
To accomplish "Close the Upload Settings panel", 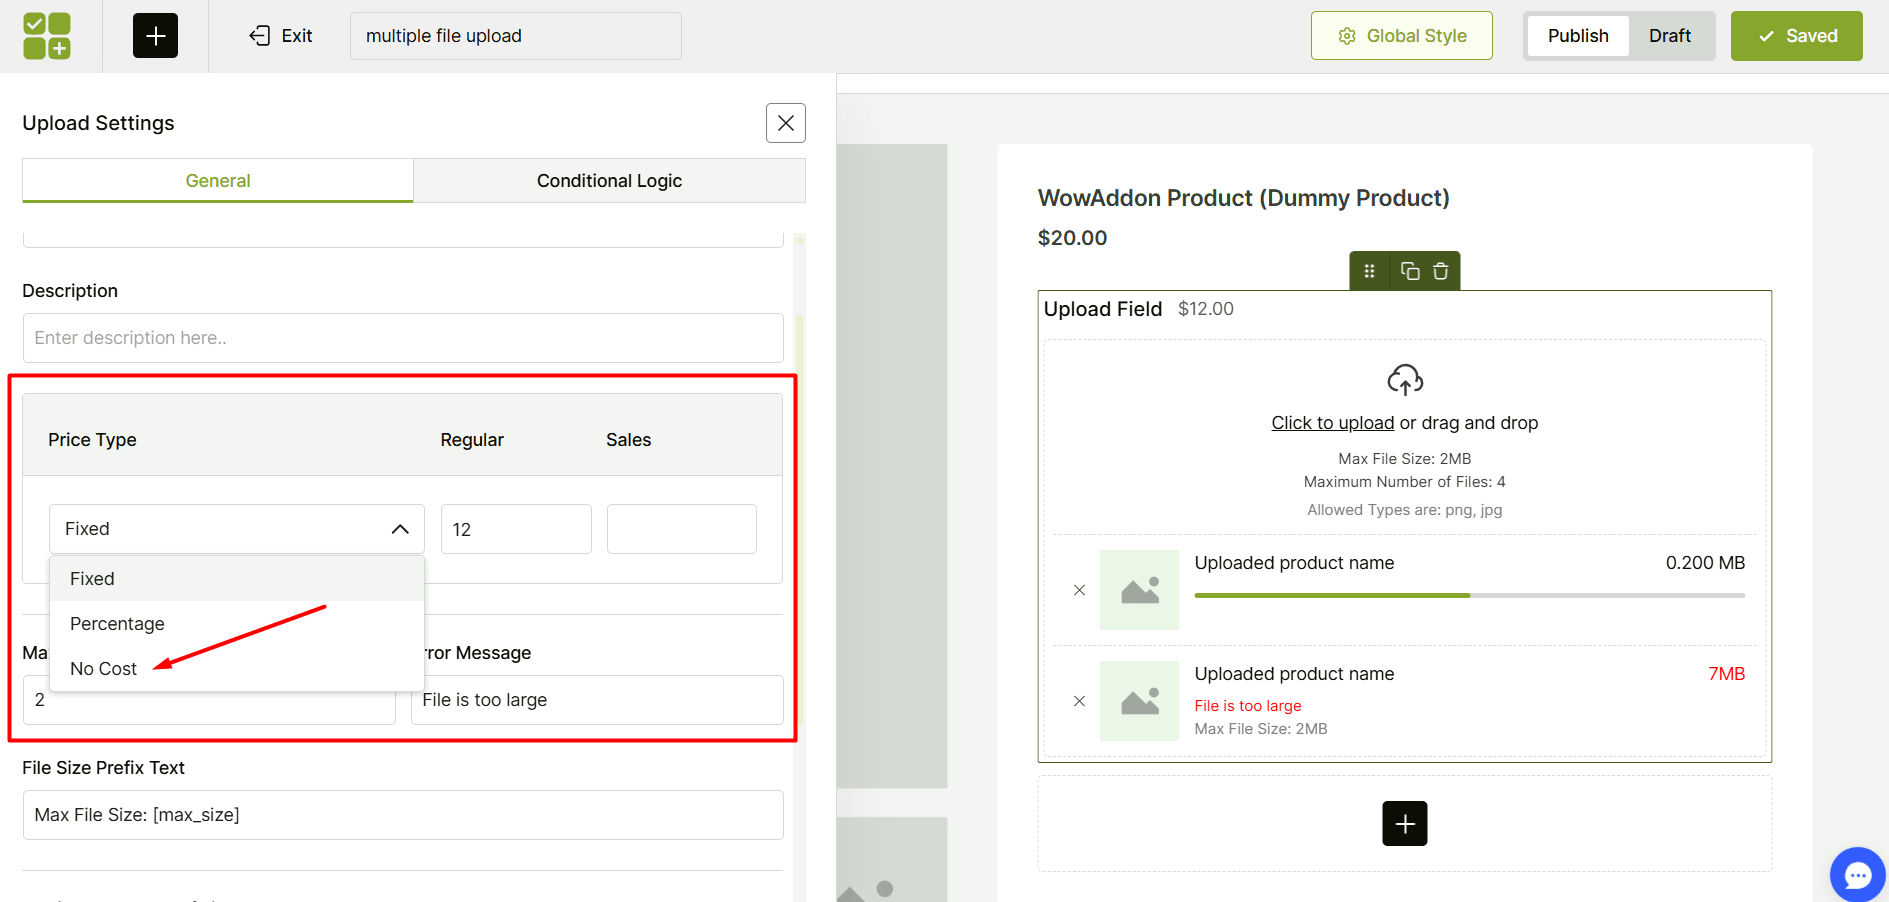I will [785, 123].
